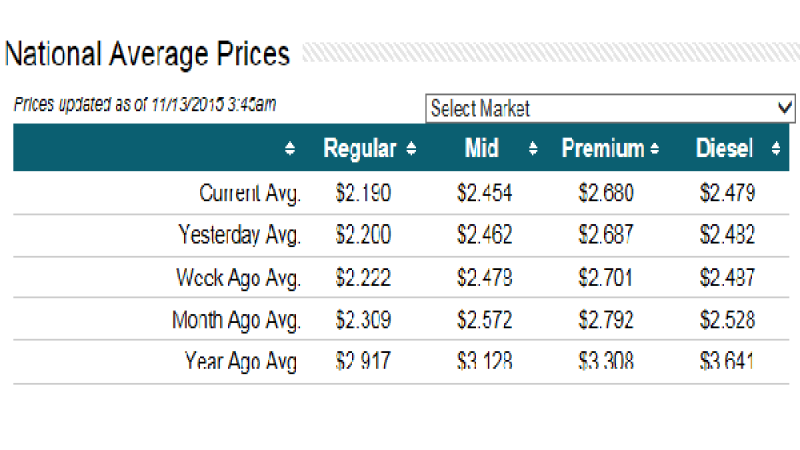This screenshot has height=450, width=800.
Task: Click sort arrows in the first header column
Action: (290, 150)
